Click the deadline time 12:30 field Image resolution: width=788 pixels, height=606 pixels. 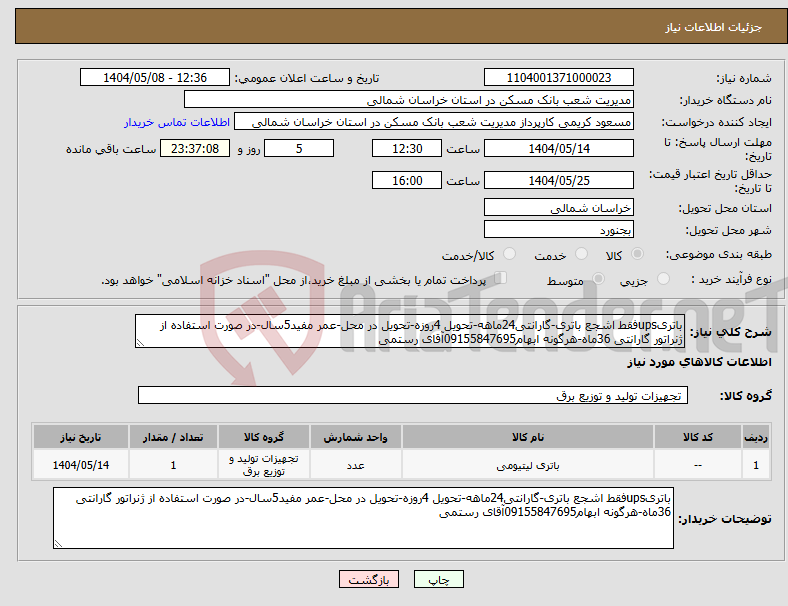pyautogui.click(x=407, y=149)
